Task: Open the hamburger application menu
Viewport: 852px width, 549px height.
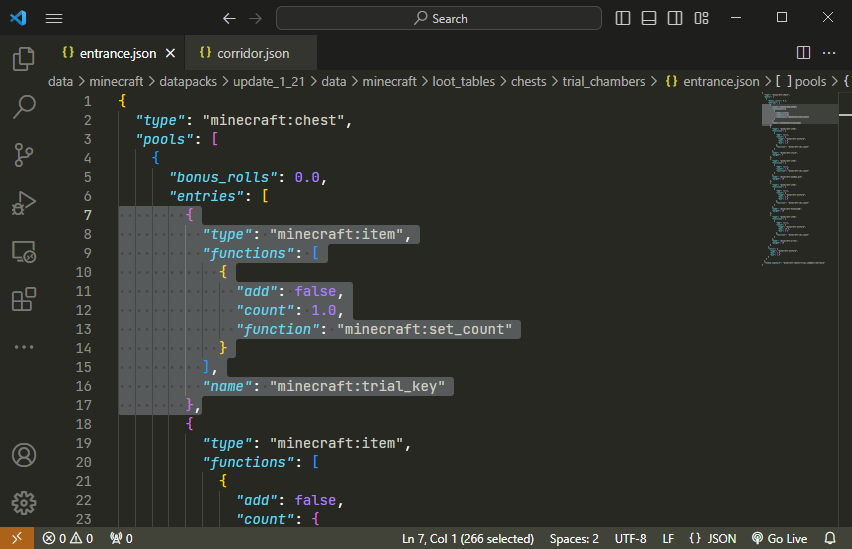Action: [54, 18]
